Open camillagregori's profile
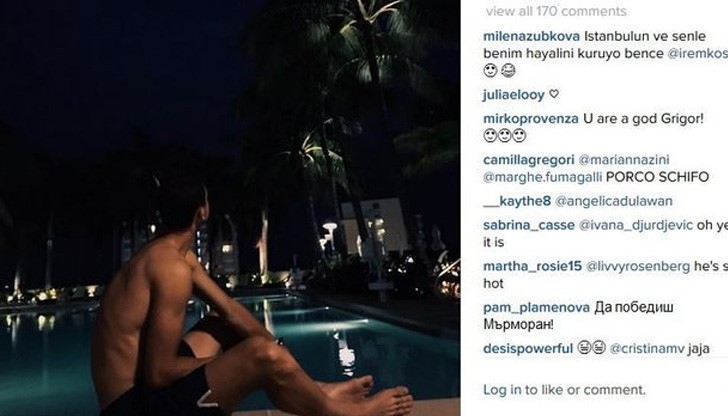 [529, 160]
